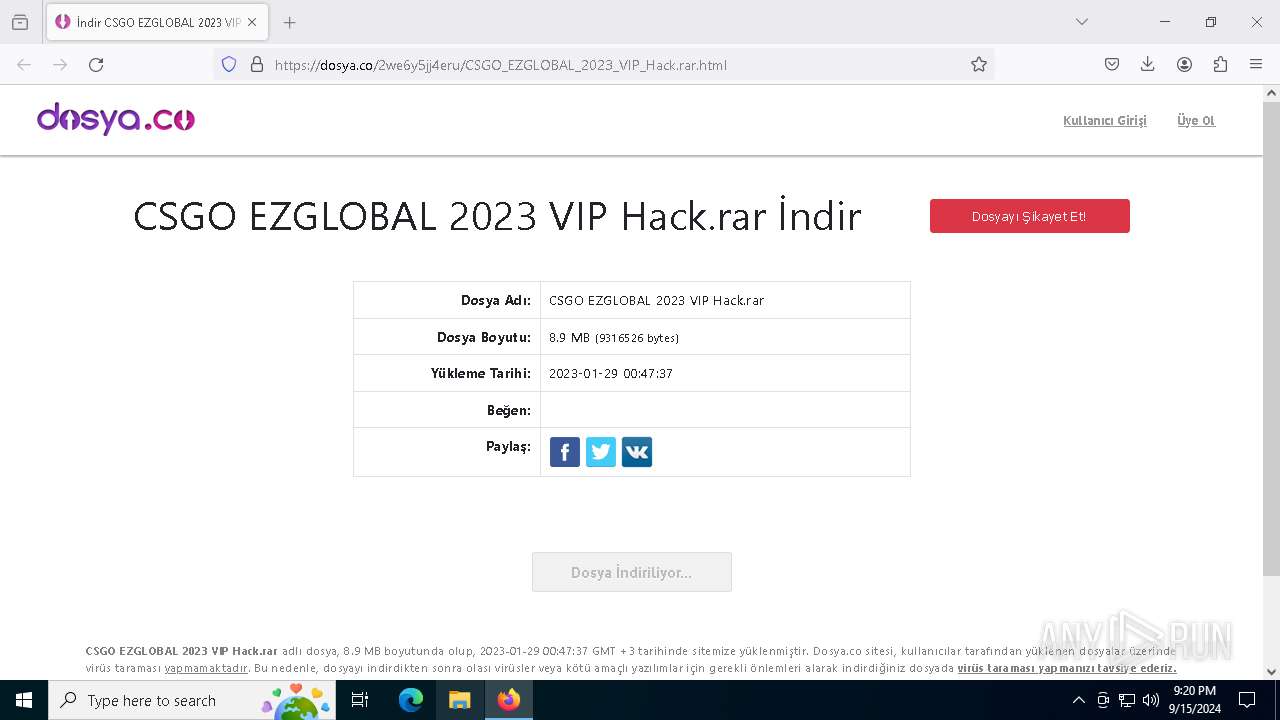
Task: Click the Dosyayı Şikayet Et! button
Action: pos(1030,216)
